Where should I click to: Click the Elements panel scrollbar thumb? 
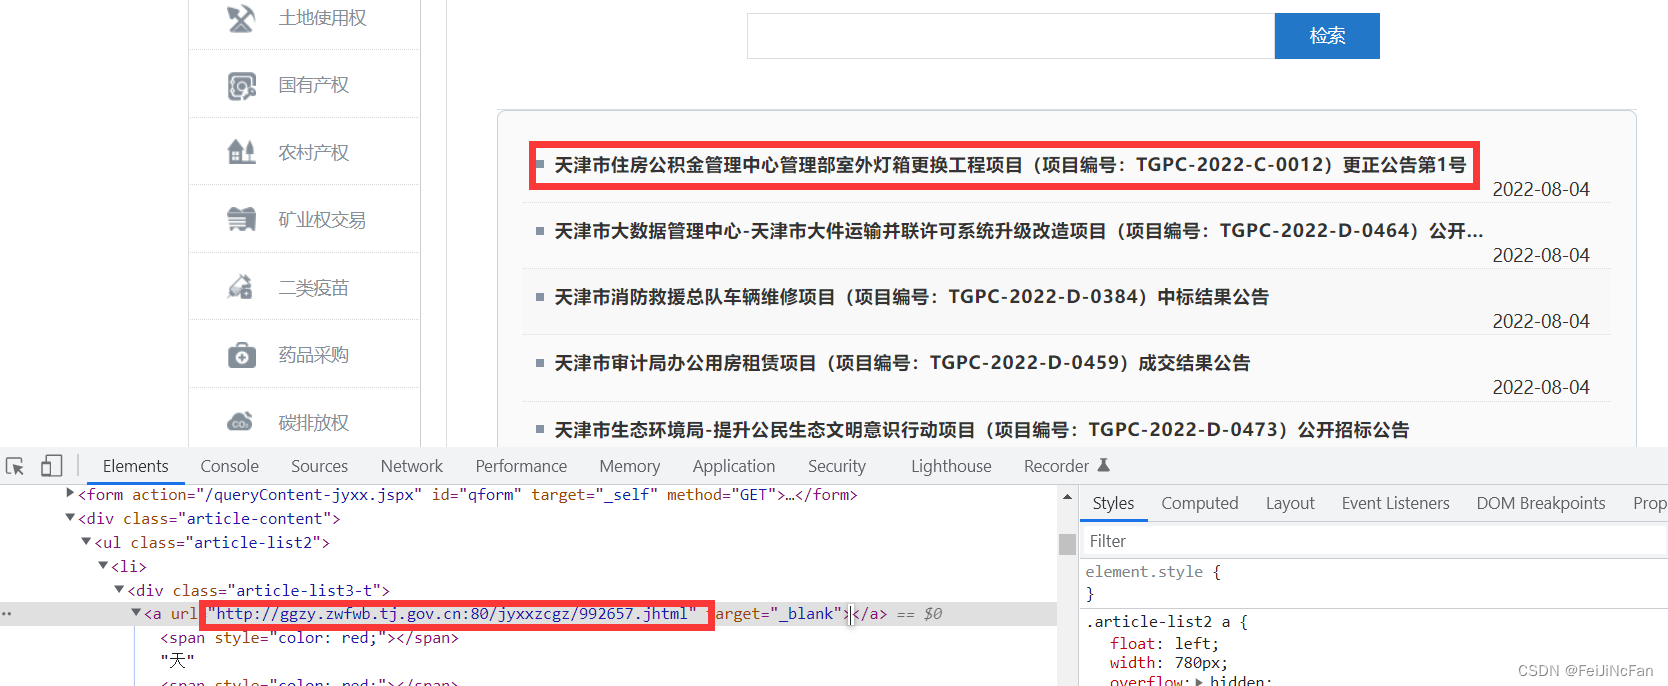[x=1067, y=543]
